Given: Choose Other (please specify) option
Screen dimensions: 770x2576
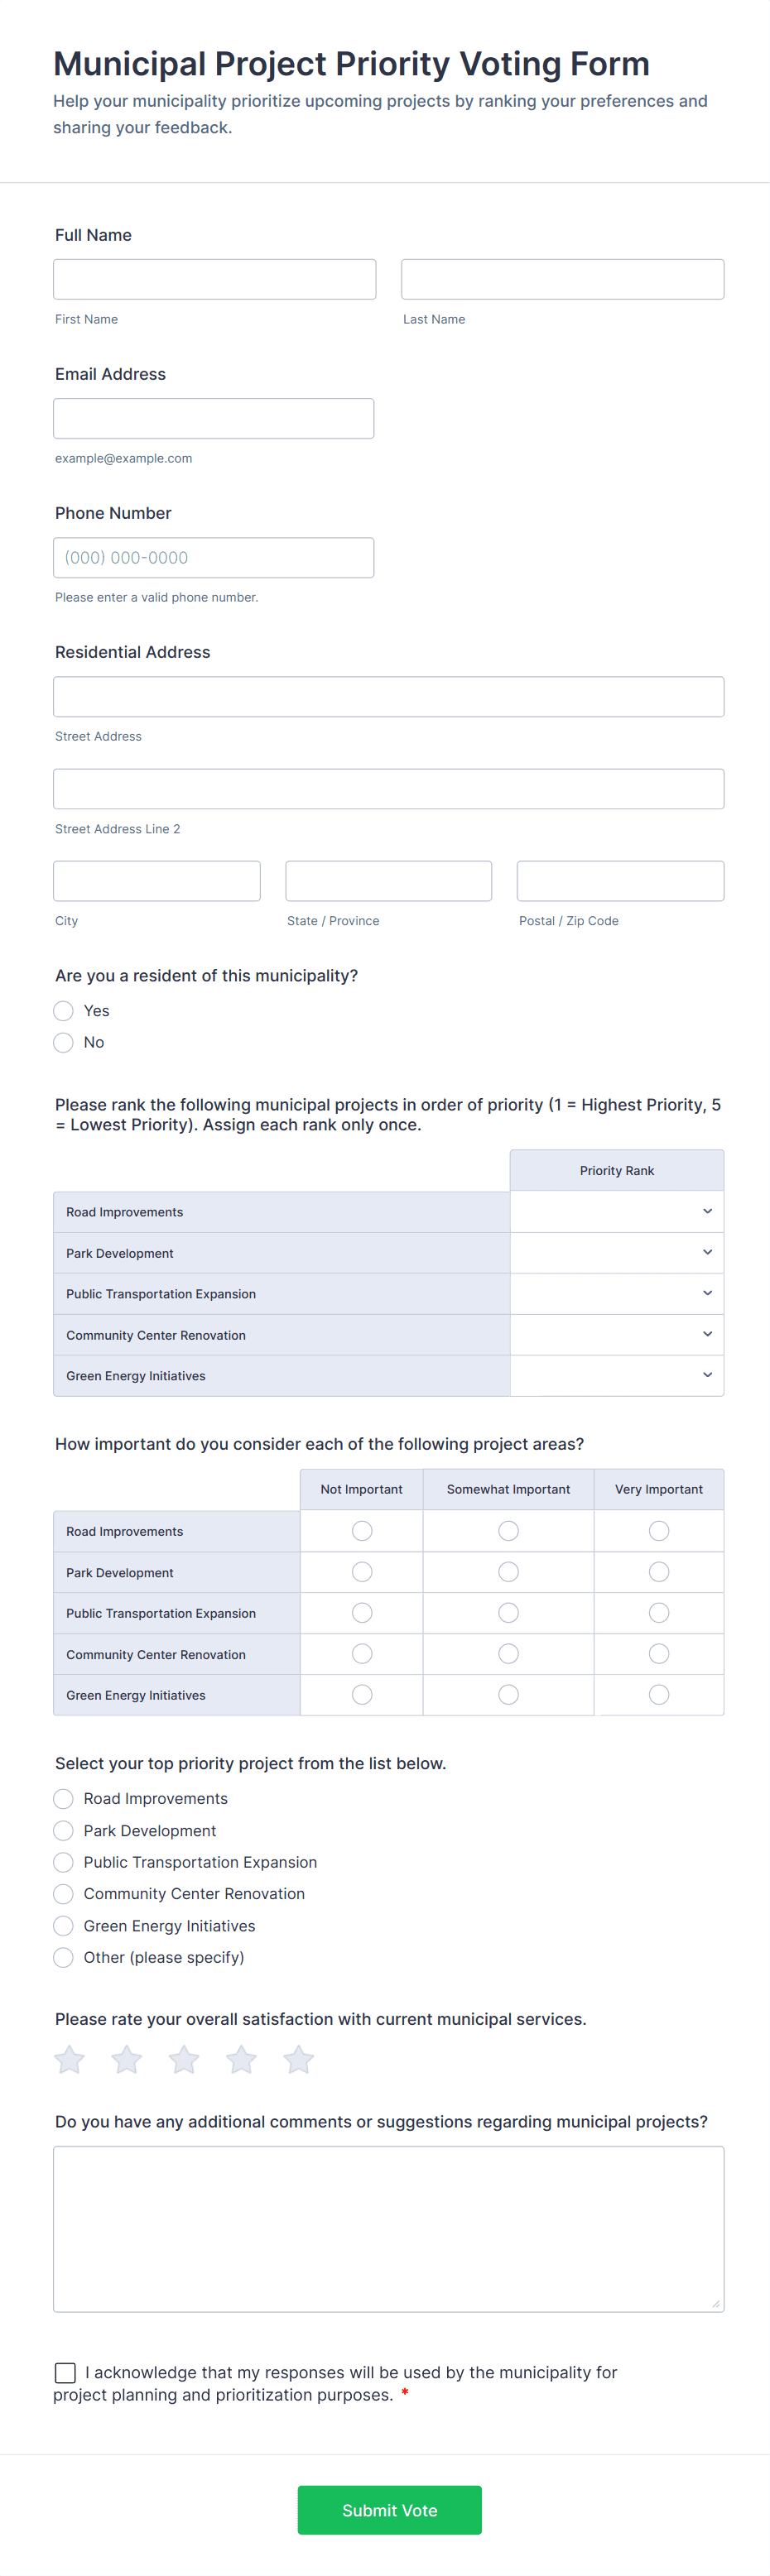Looking at the screenshot, I should tap(63, 1957).
